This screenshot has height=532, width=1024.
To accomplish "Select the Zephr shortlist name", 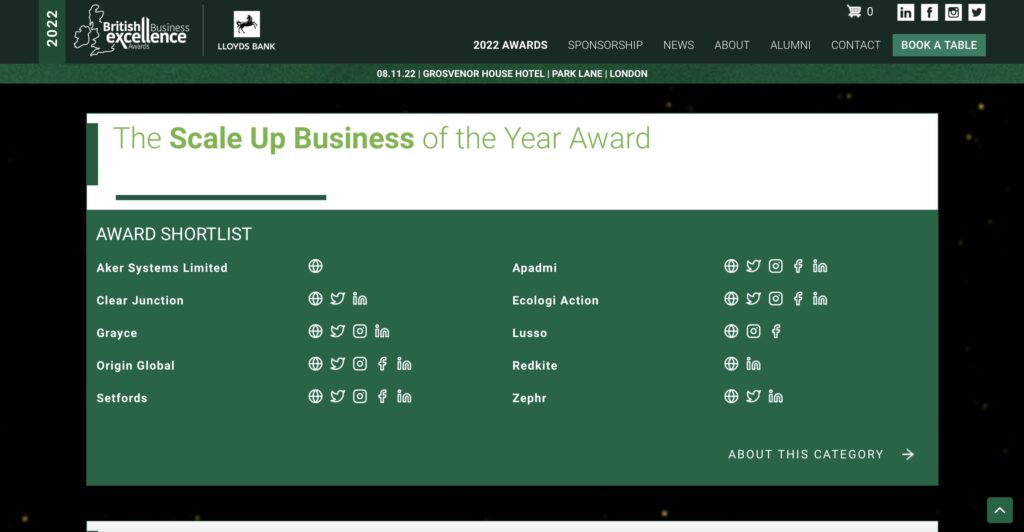I will [x=529, y=398].
